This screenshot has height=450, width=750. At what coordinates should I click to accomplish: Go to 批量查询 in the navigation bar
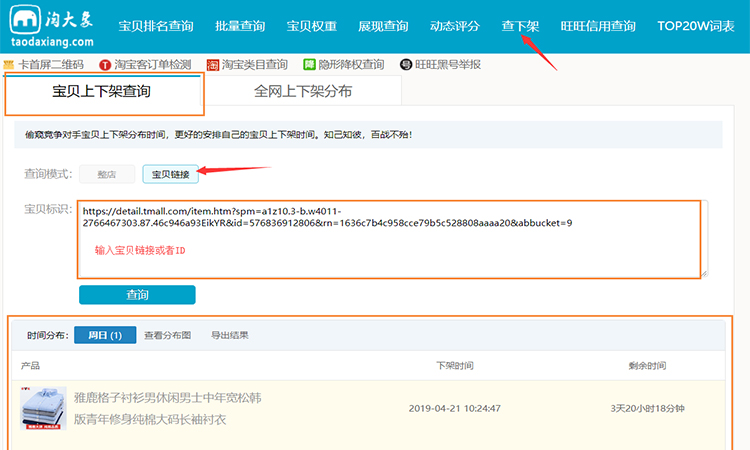[239, 26]
